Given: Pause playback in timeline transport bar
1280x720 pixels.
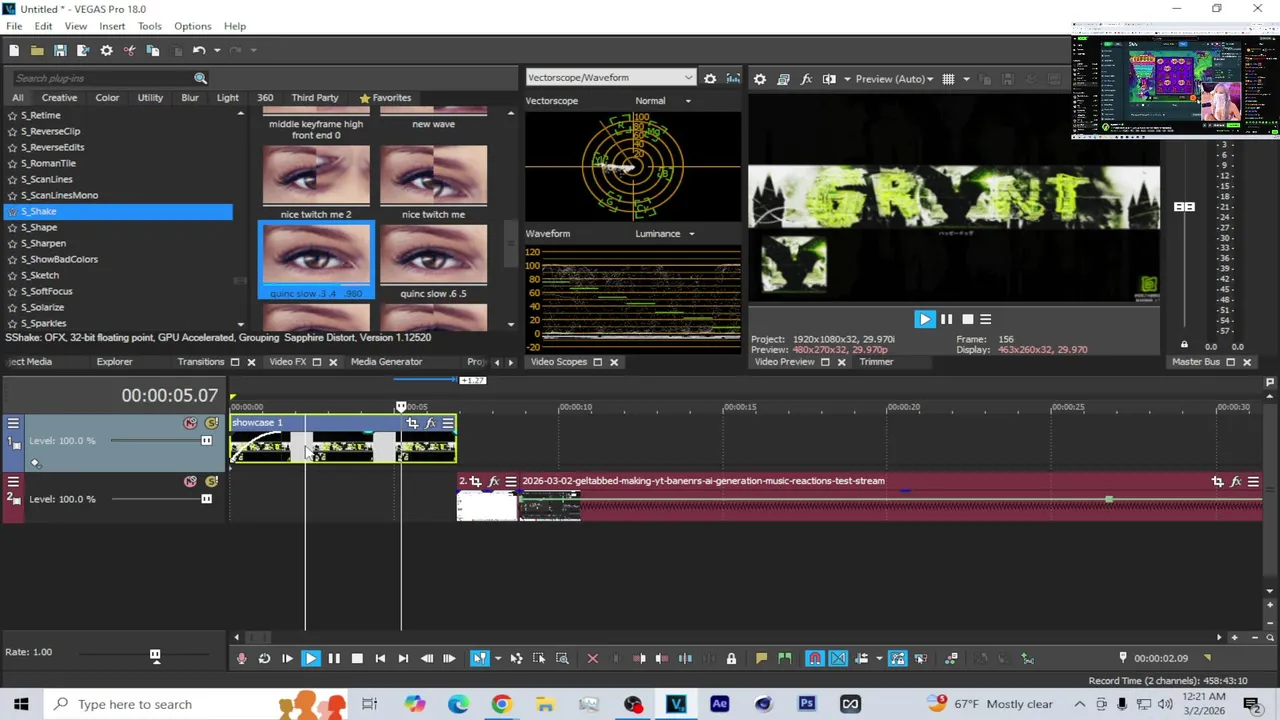Looking at the screenshot, I should click(x=334, y=658).
